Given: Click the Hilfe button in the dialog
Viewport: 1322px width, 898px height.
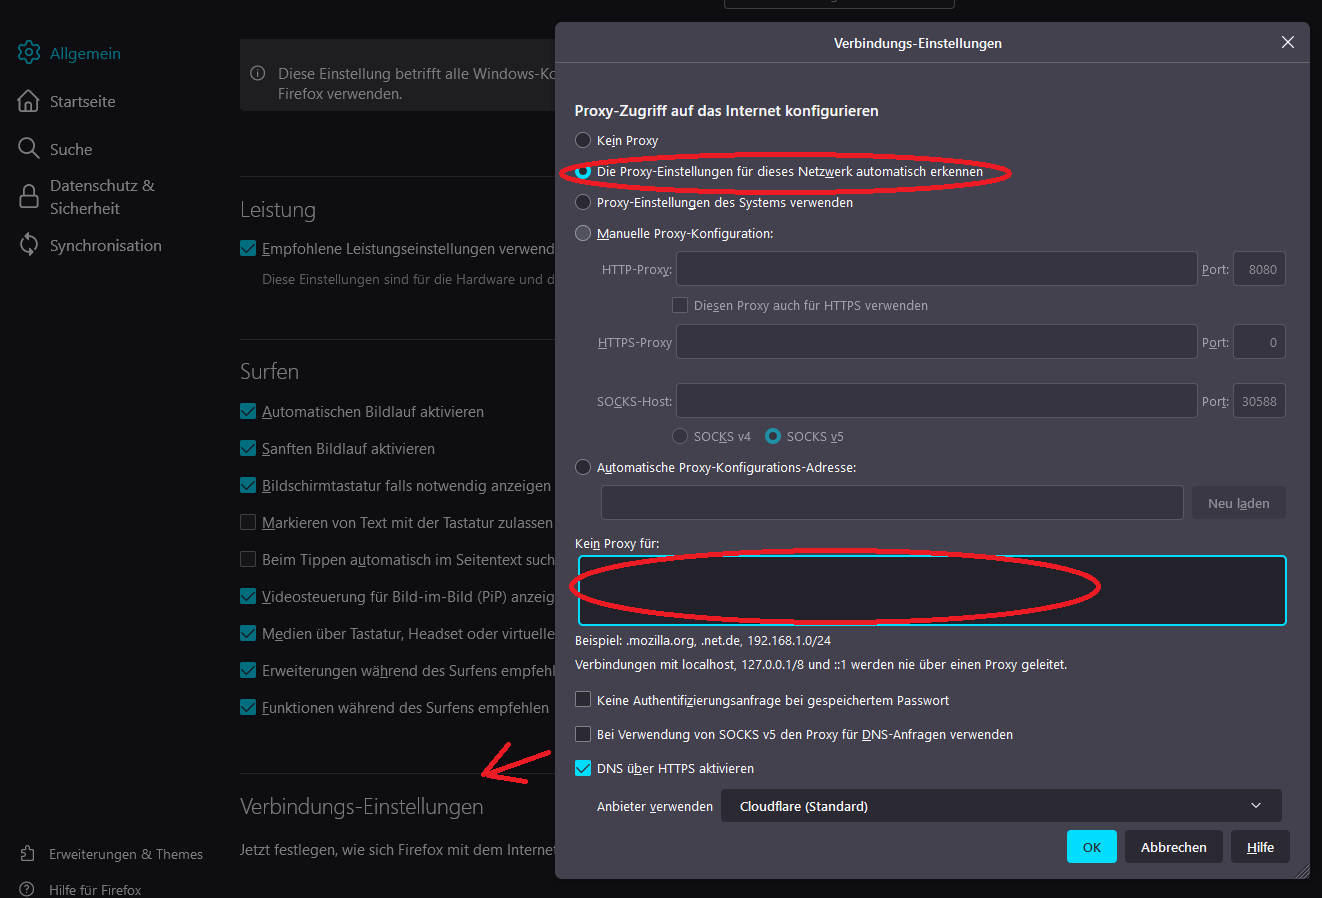Looking at the screenshot, I should coord(1260,847).
